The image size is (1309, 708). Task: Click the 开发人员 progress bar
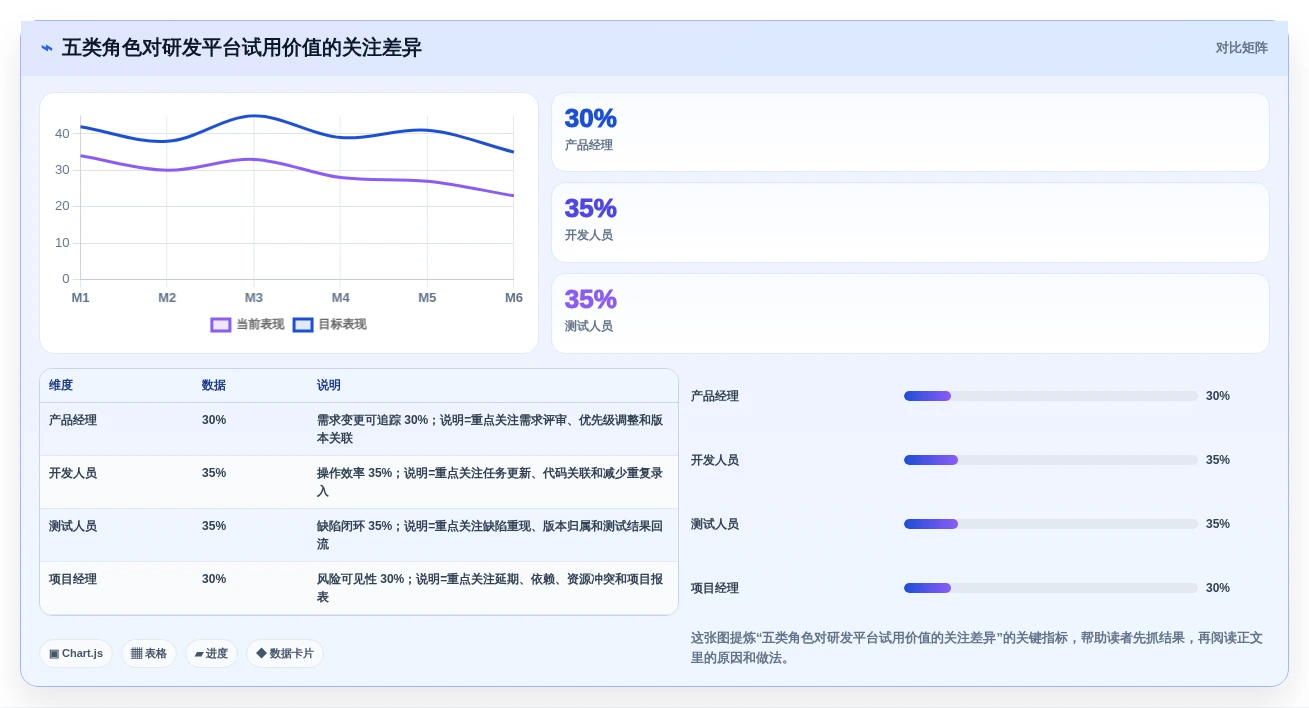1051,460
